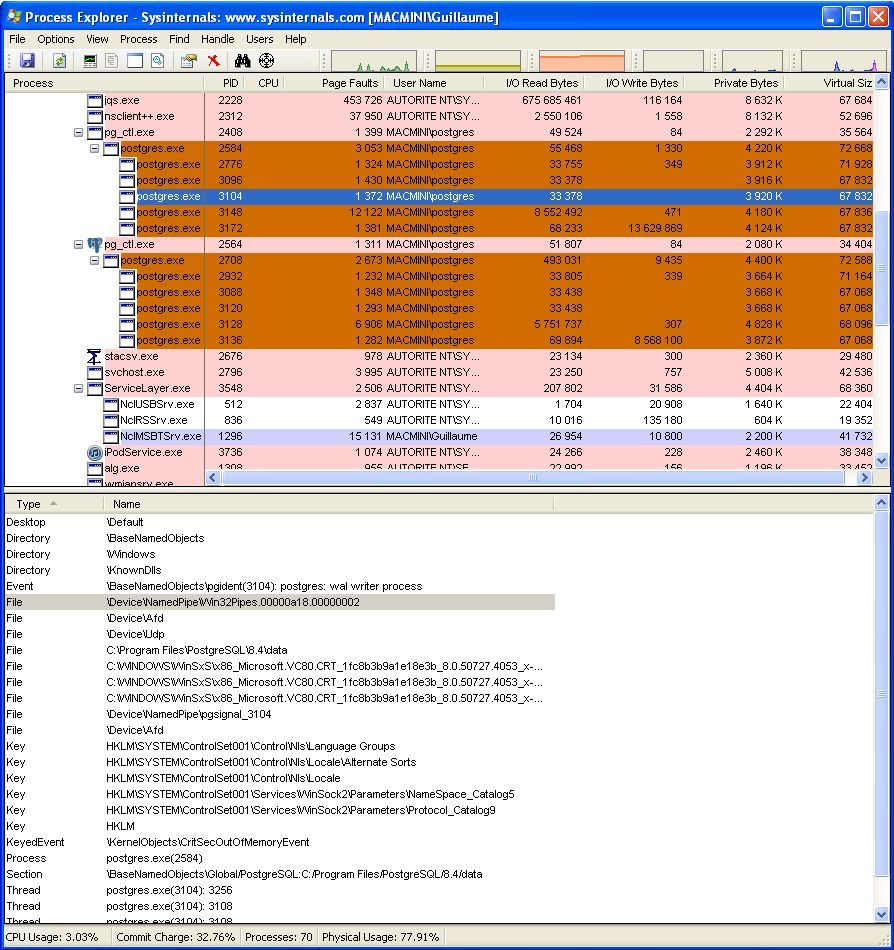Click the Refresh Now toolbar icon
Viewport: 894px width, 950px height.
click(x=59, y=61)
